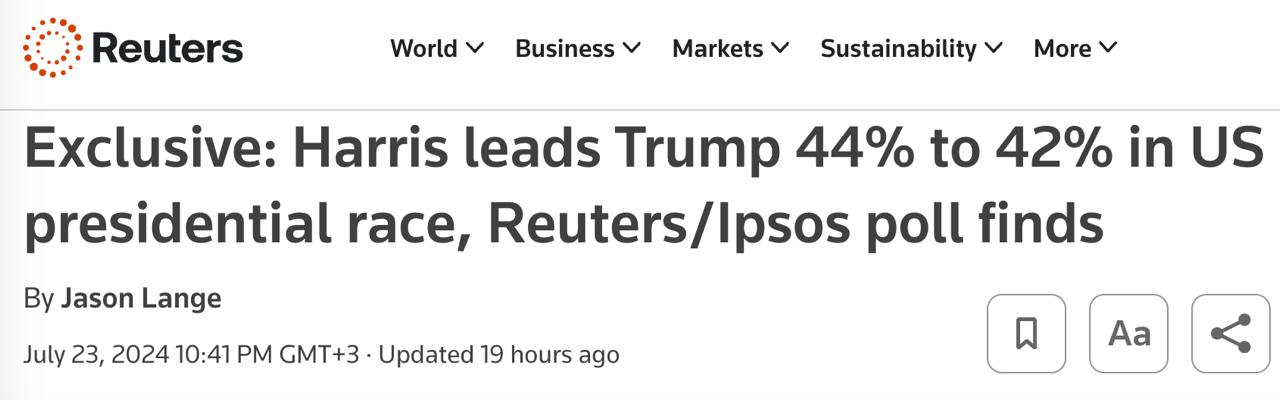Open the World menu

pyautogui.click(x=424, y=48)
